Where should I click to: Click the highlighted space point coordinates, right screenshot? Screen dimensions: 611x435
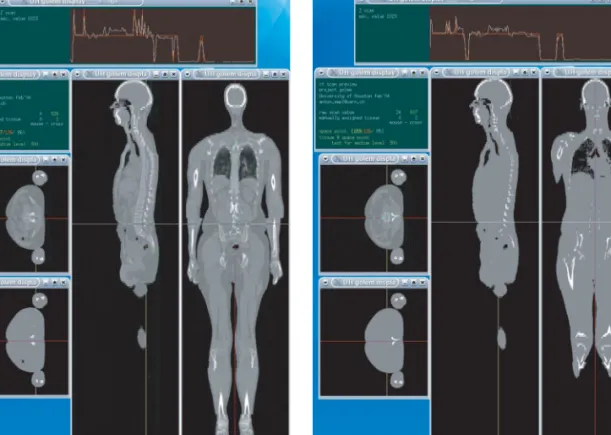pos(362,131)
